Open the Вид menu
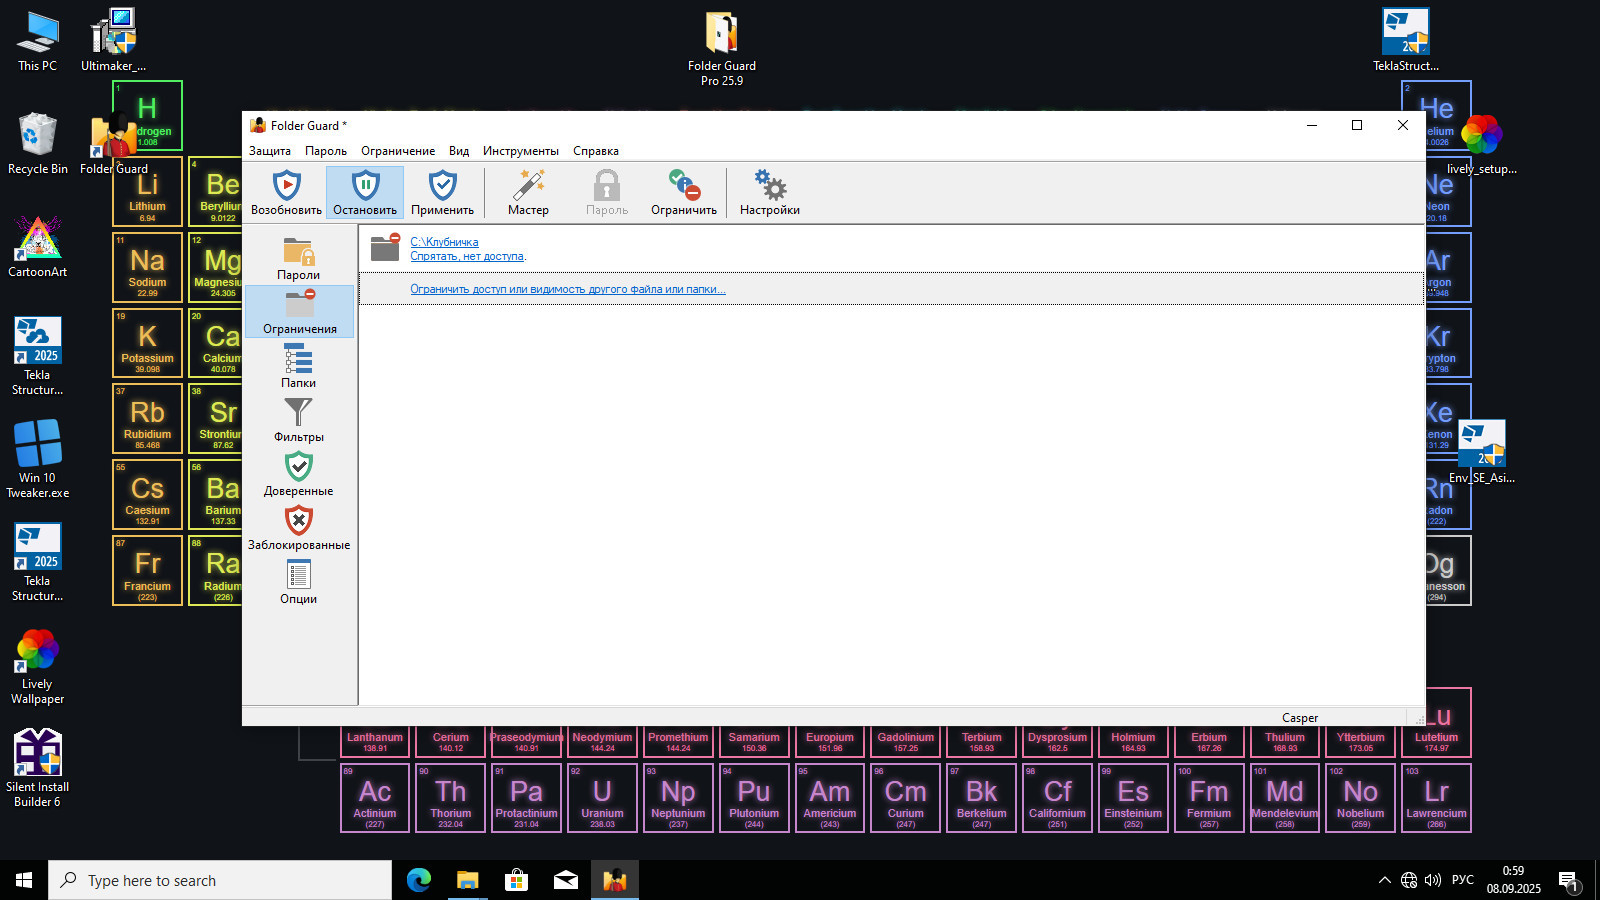Screen dimensions: 1600x900 [x=459, y=151]
